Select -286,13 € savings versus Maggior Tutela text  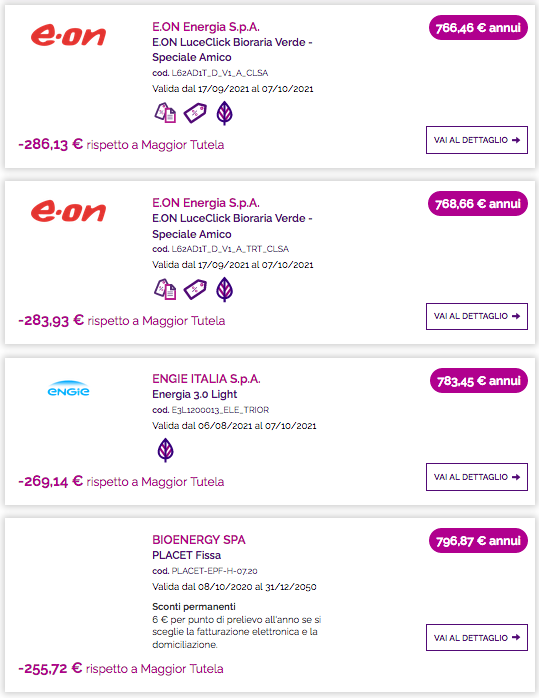[x=121, y=145]
